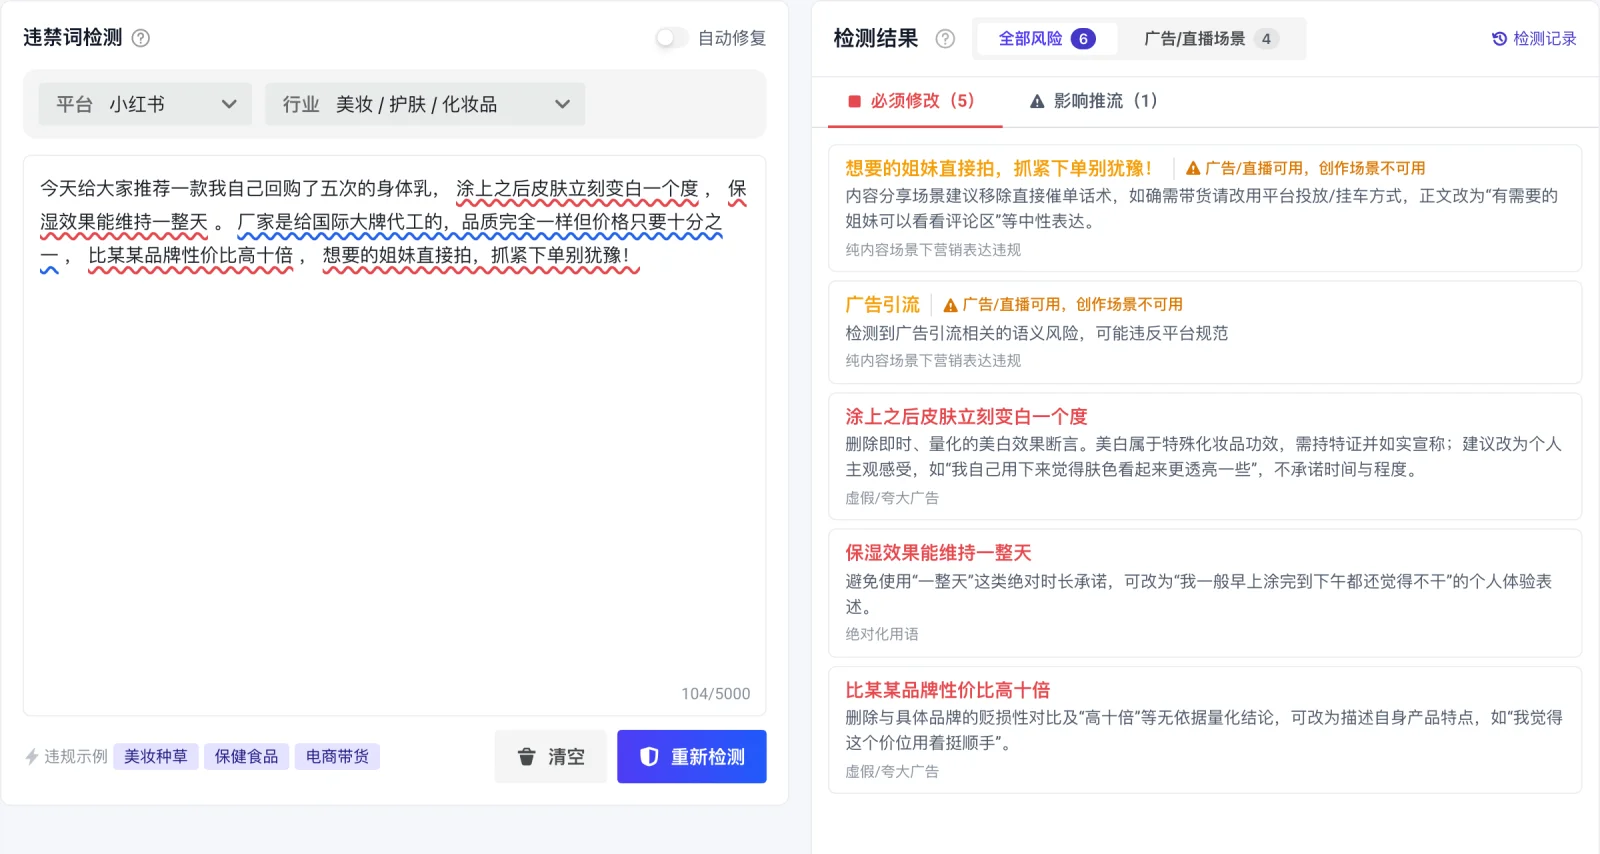Viewport: 1600px width, 854px height.
Task: Open the 平台 小红书 dropdown
Action: click(145, 104)
